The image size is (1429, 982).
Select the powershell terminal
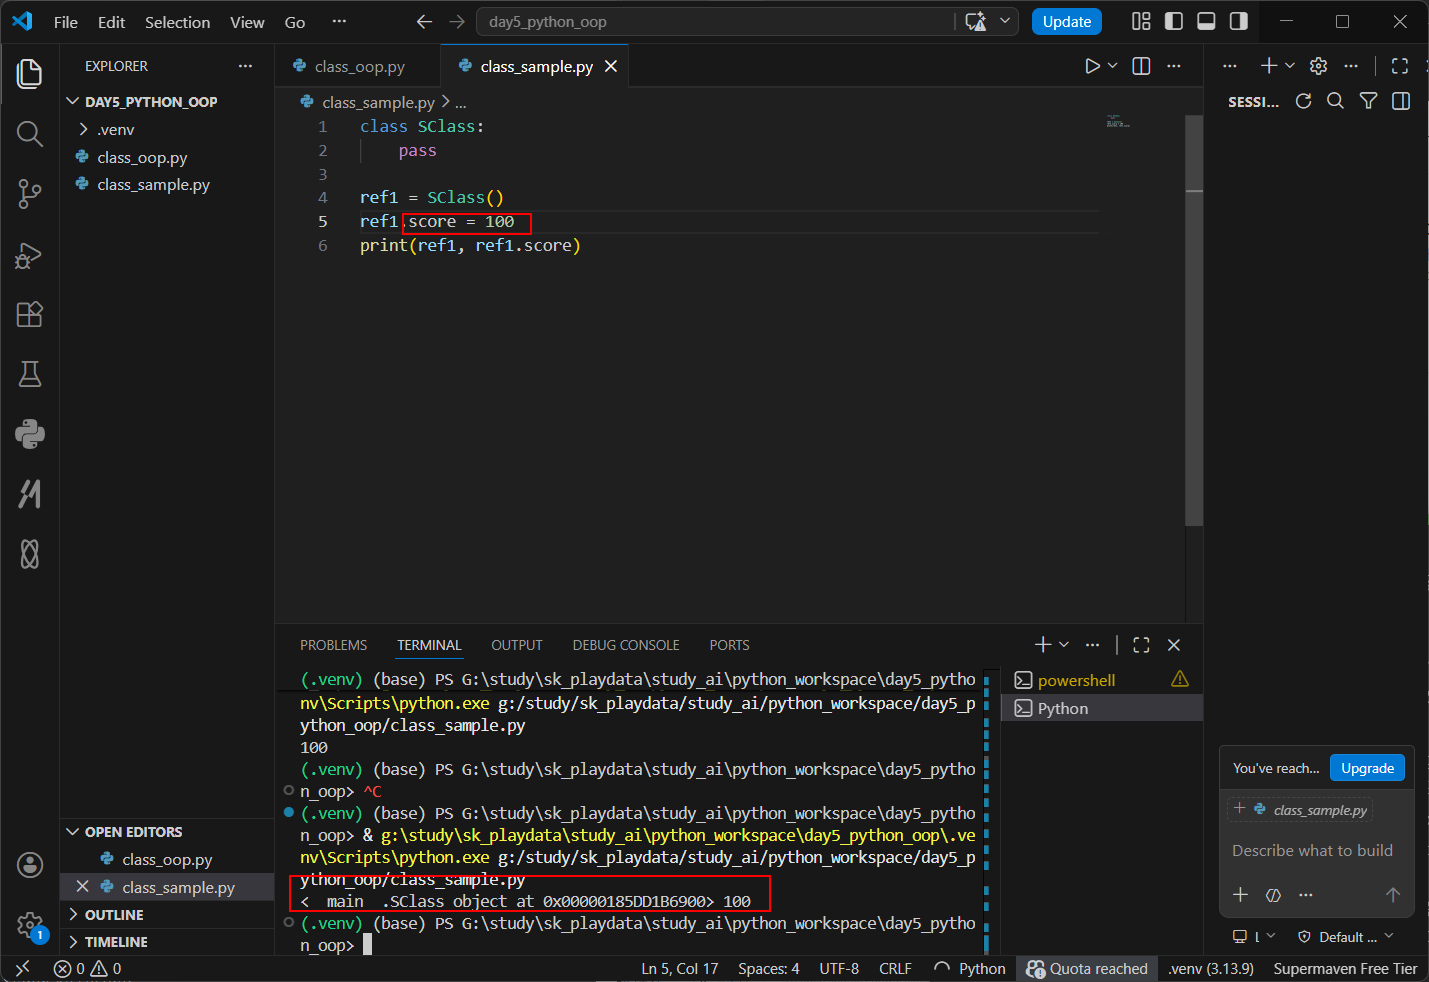pyautogui.click(x=1102, y=680)
